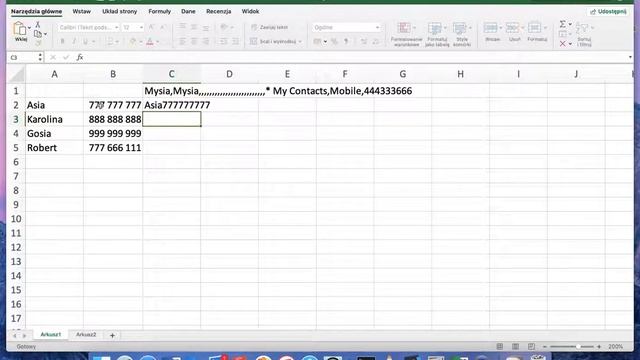Toggle underline formatting
This screenshot has width=640, height=360.
click(x=85, y=42)
